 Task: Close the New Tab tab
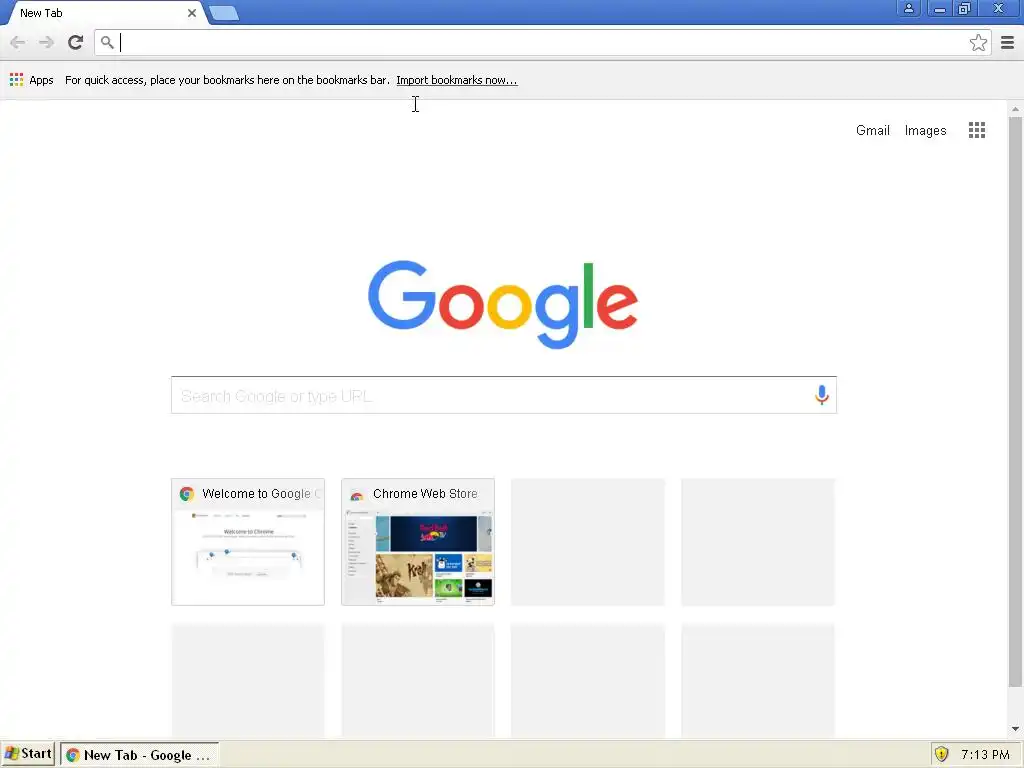[x=191, y=13]
